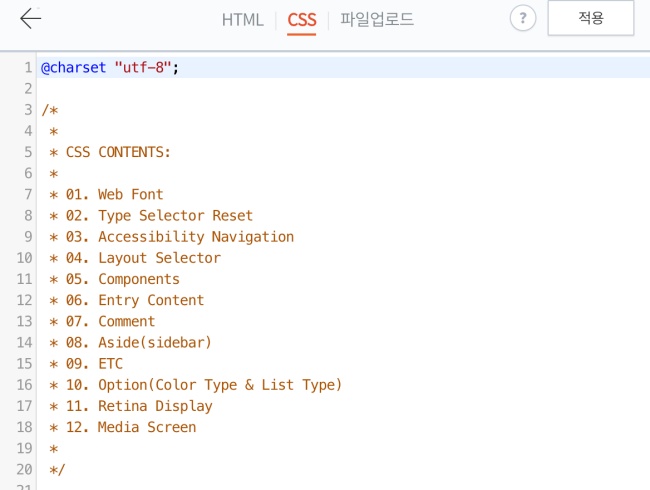This screenshot has width=650, height=490.
Task: Click "06. Entry Content" line
Action: [x=126, y=300]
